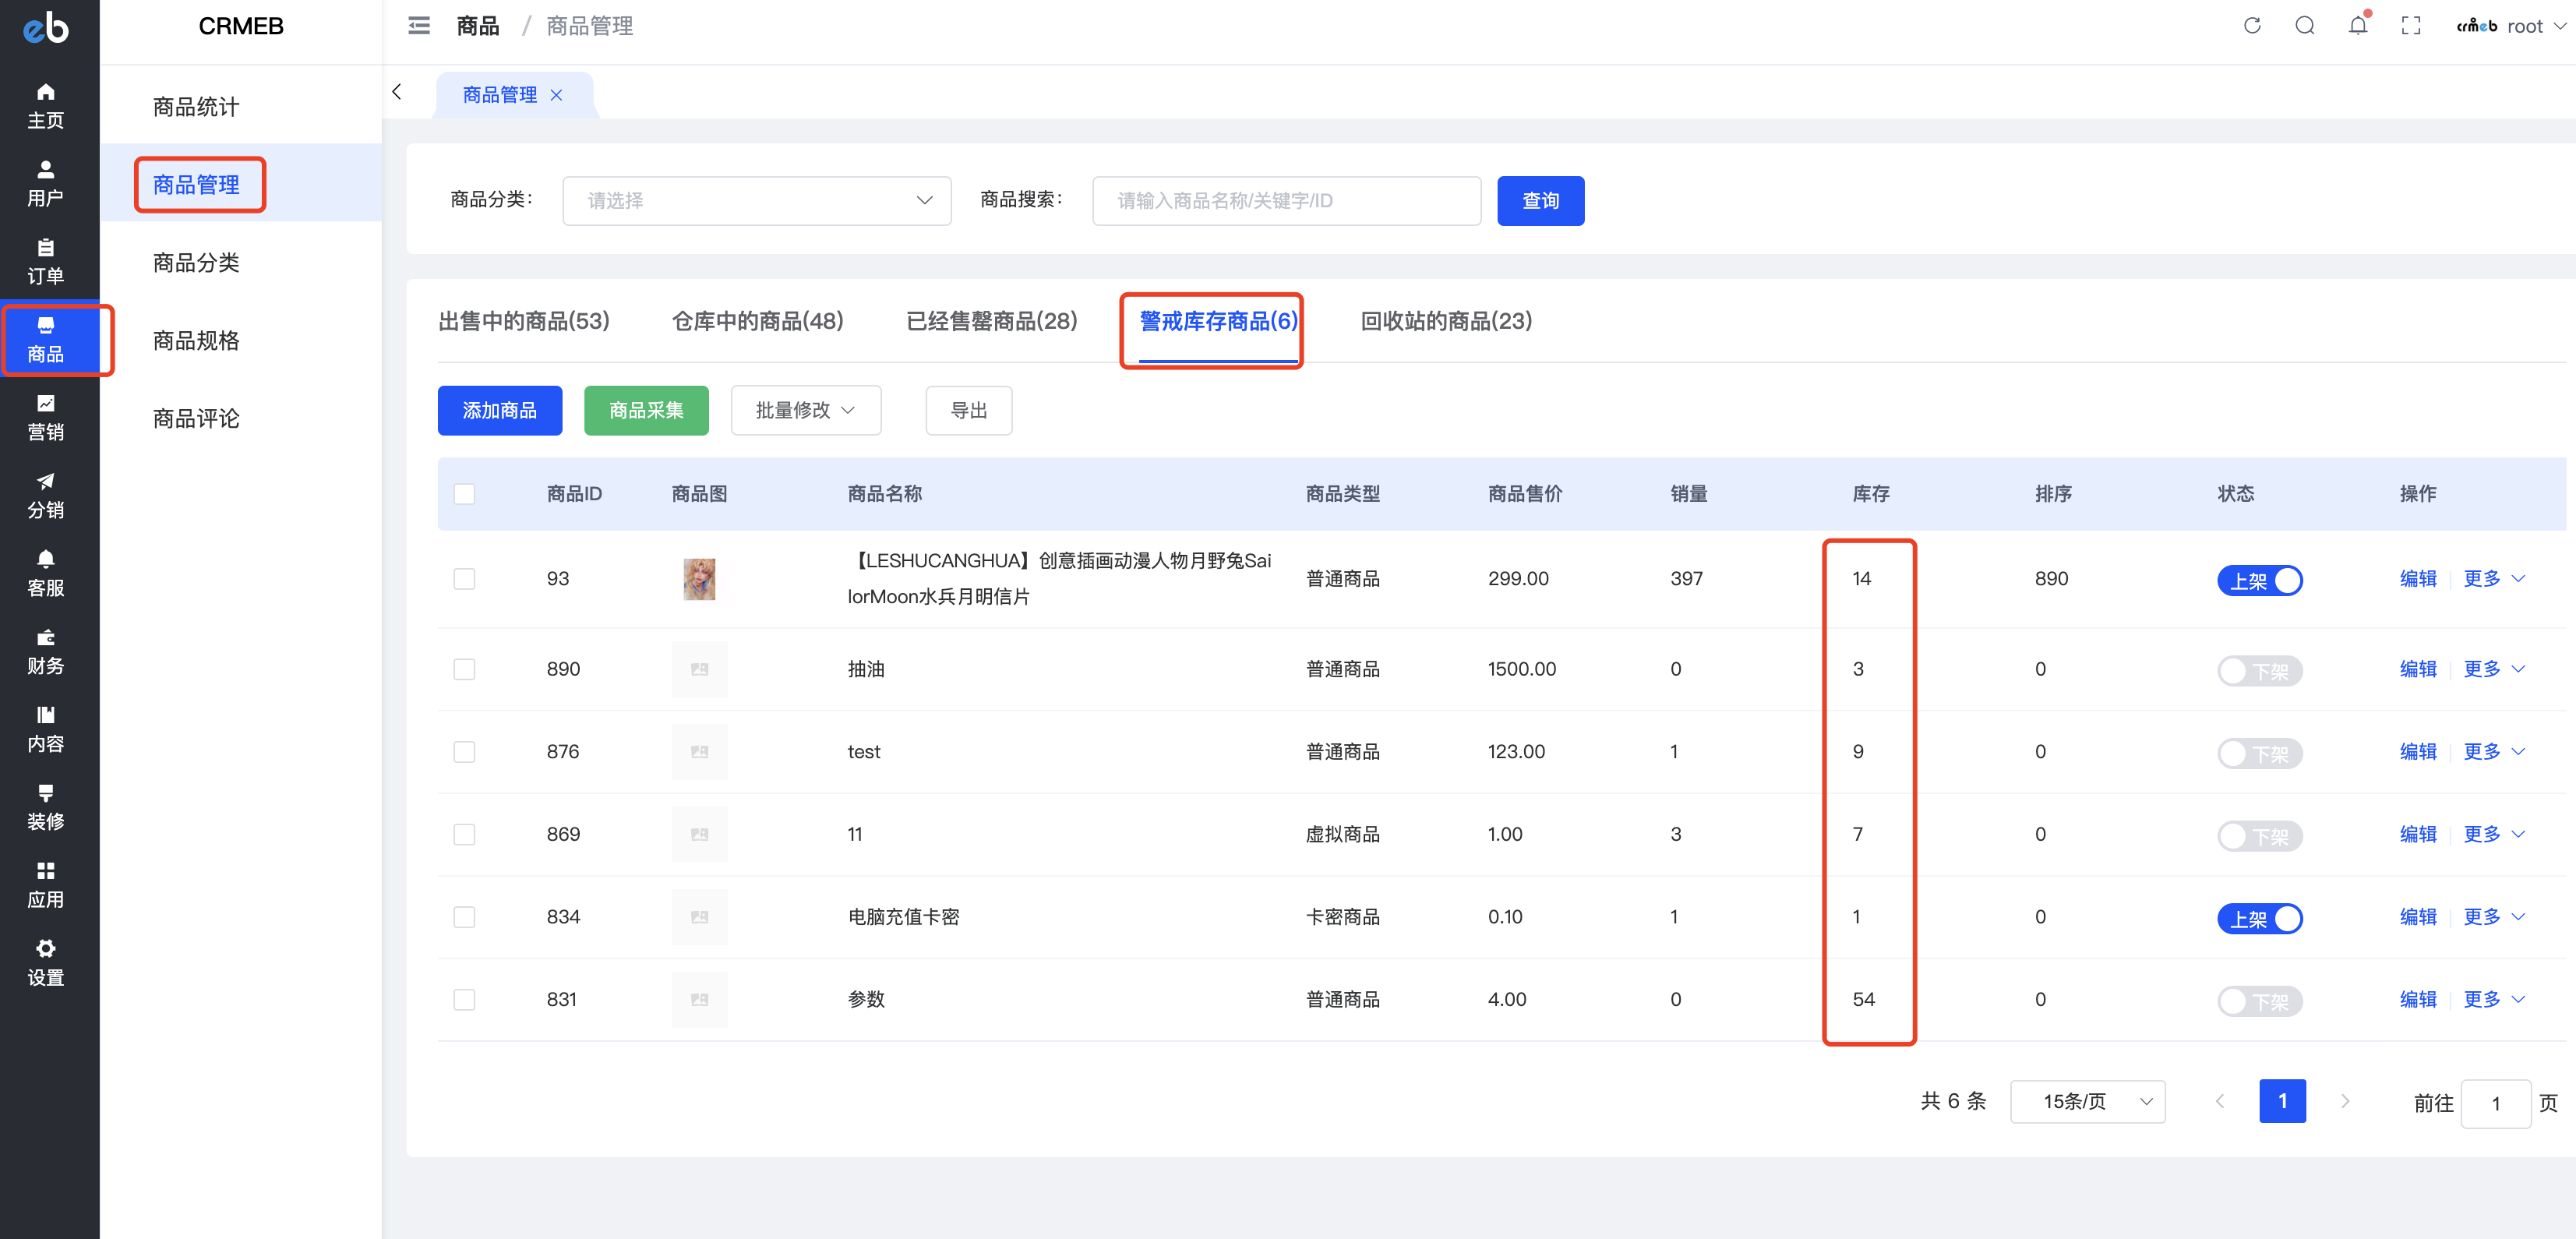Switch to the 已经售罄商品(28) tab
The width and height of the screenshot is (2576, 1239).
(x=991, y=321)
